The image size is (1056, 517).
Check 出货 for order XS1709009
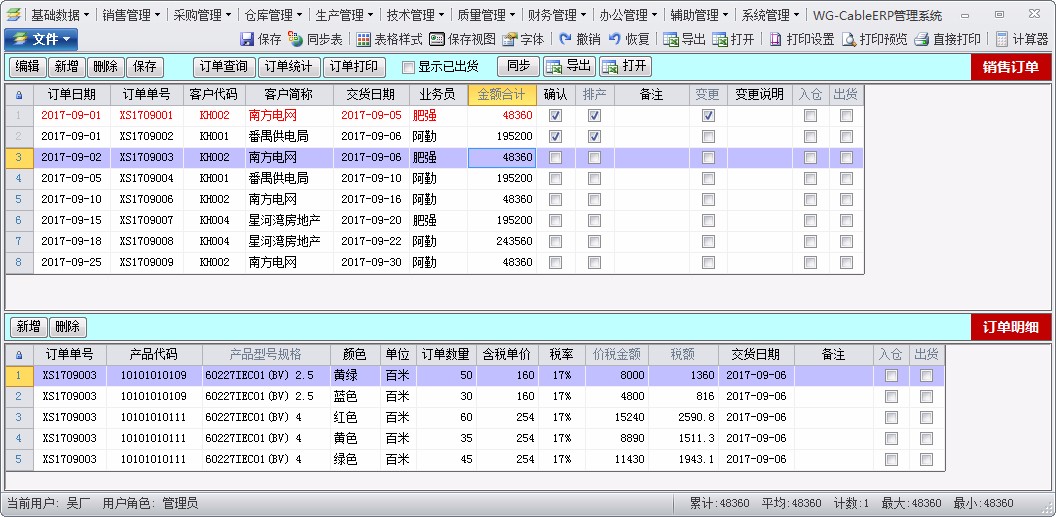847,262
